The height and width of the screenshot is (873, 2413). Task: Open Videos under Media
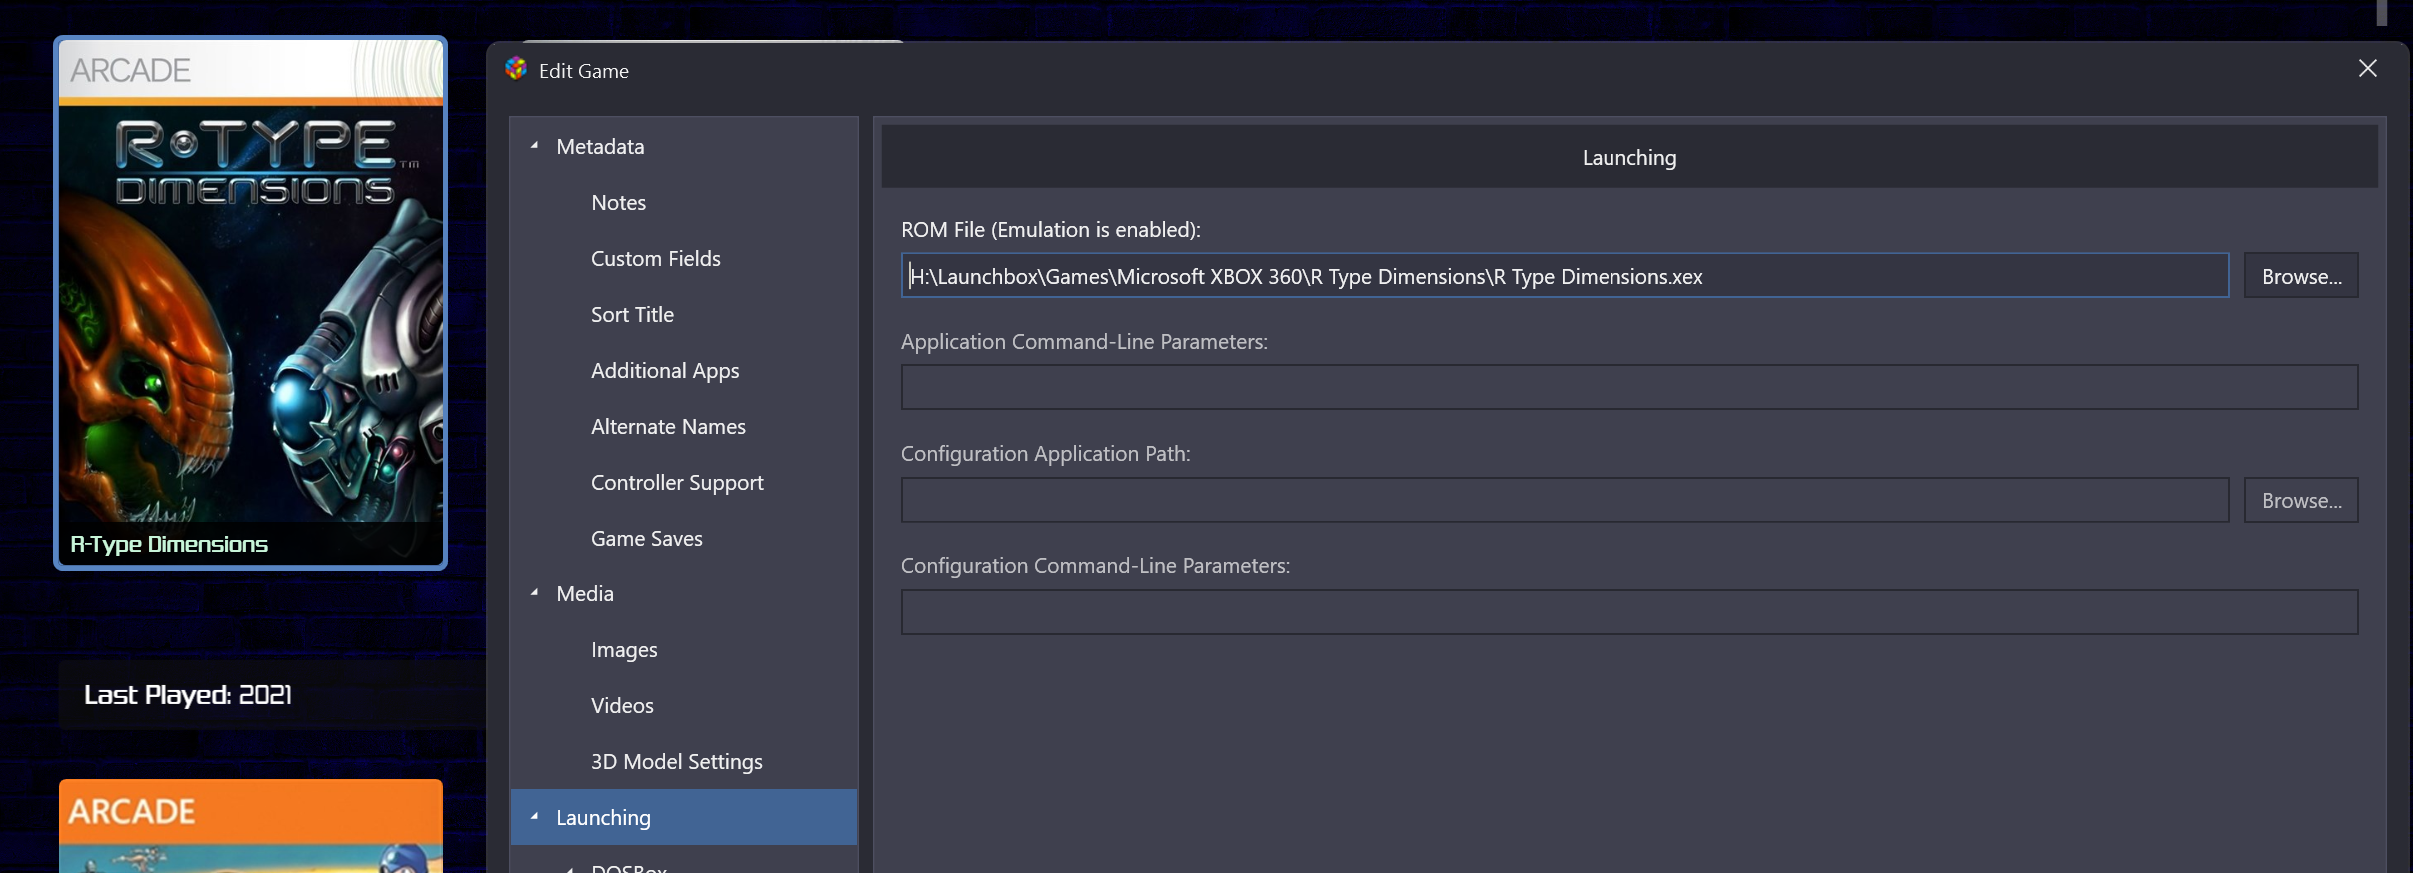622,705
